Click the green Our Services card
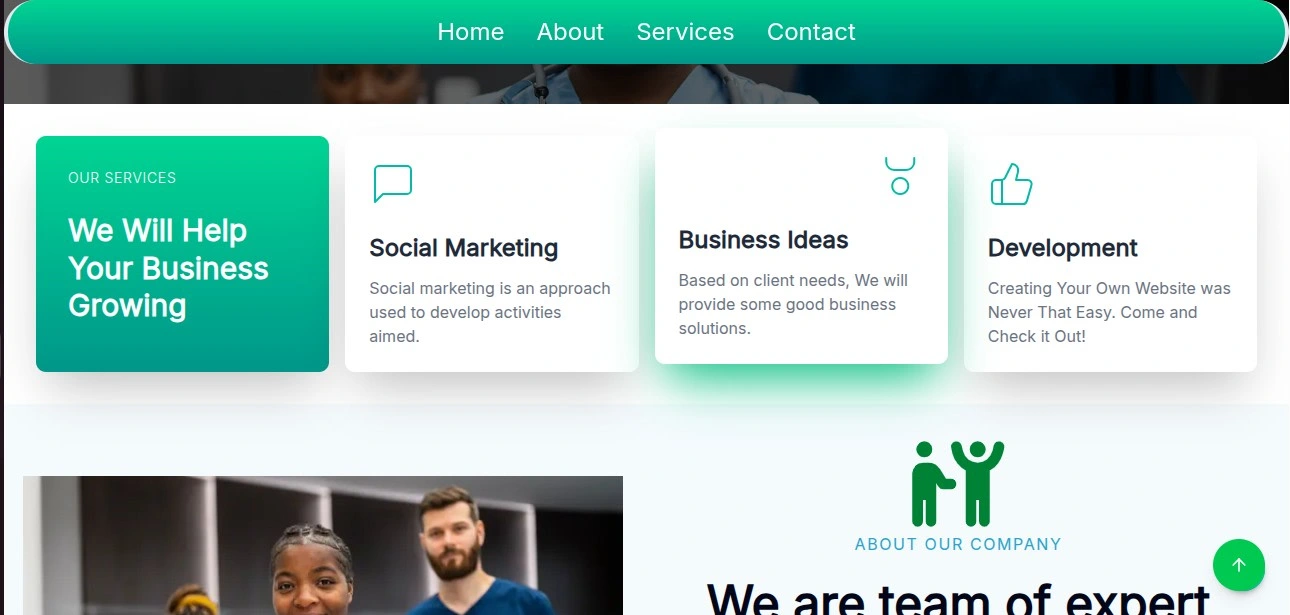This screenshot has height=615, width=1290. point(182,254)
